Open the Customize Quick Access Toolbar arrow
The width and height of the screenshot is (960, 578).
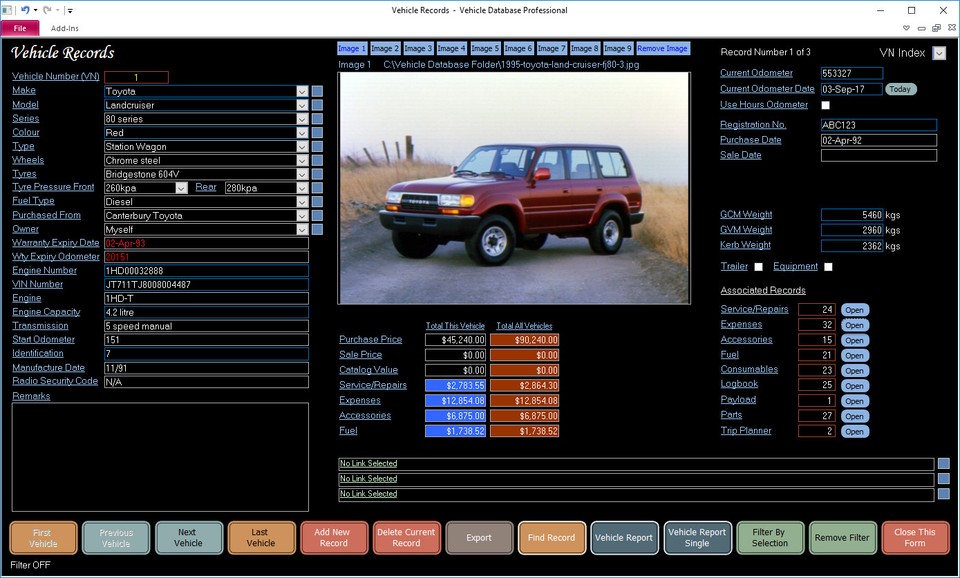coord(70,10)
